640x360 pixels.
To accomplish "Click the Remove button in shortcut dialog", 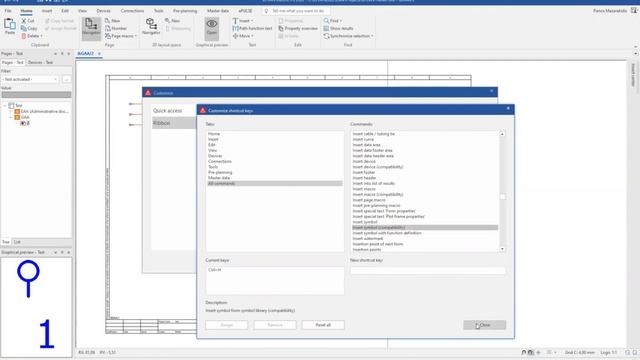I will click(275, 325).
